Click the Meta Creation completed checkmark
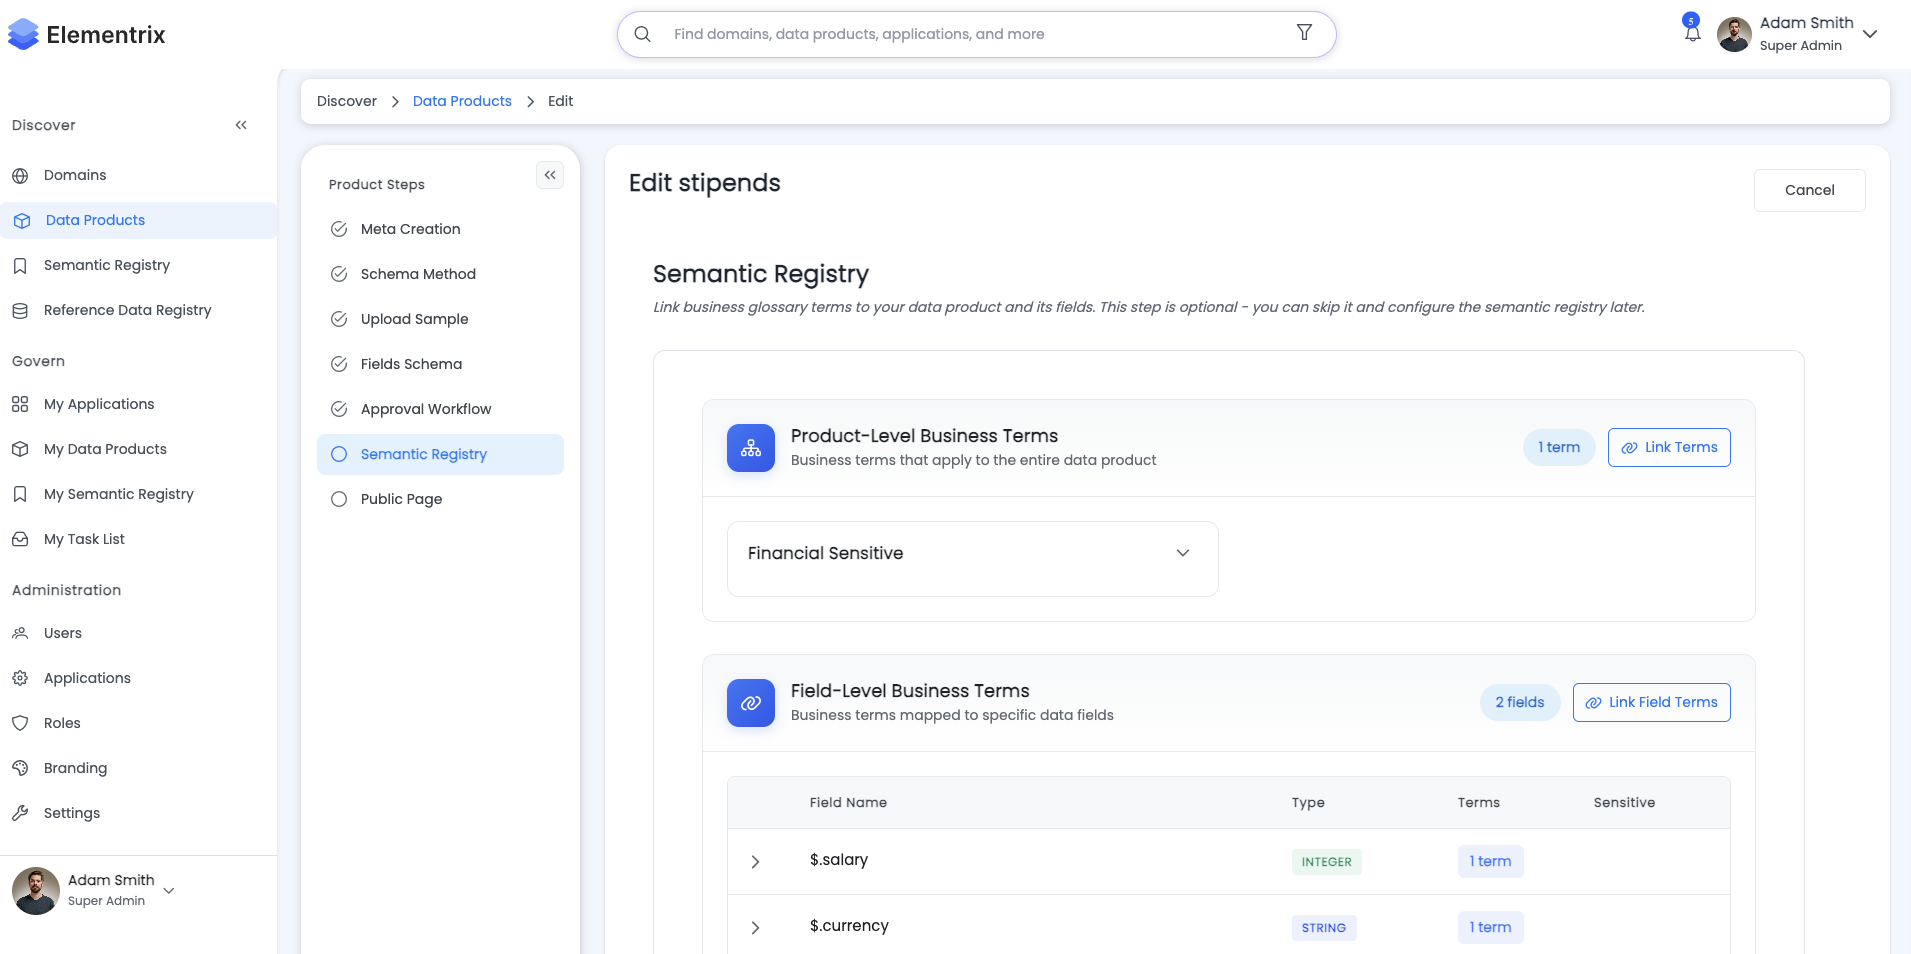Viewport: 1911px width, 954px height. click(x=339, y=229)
